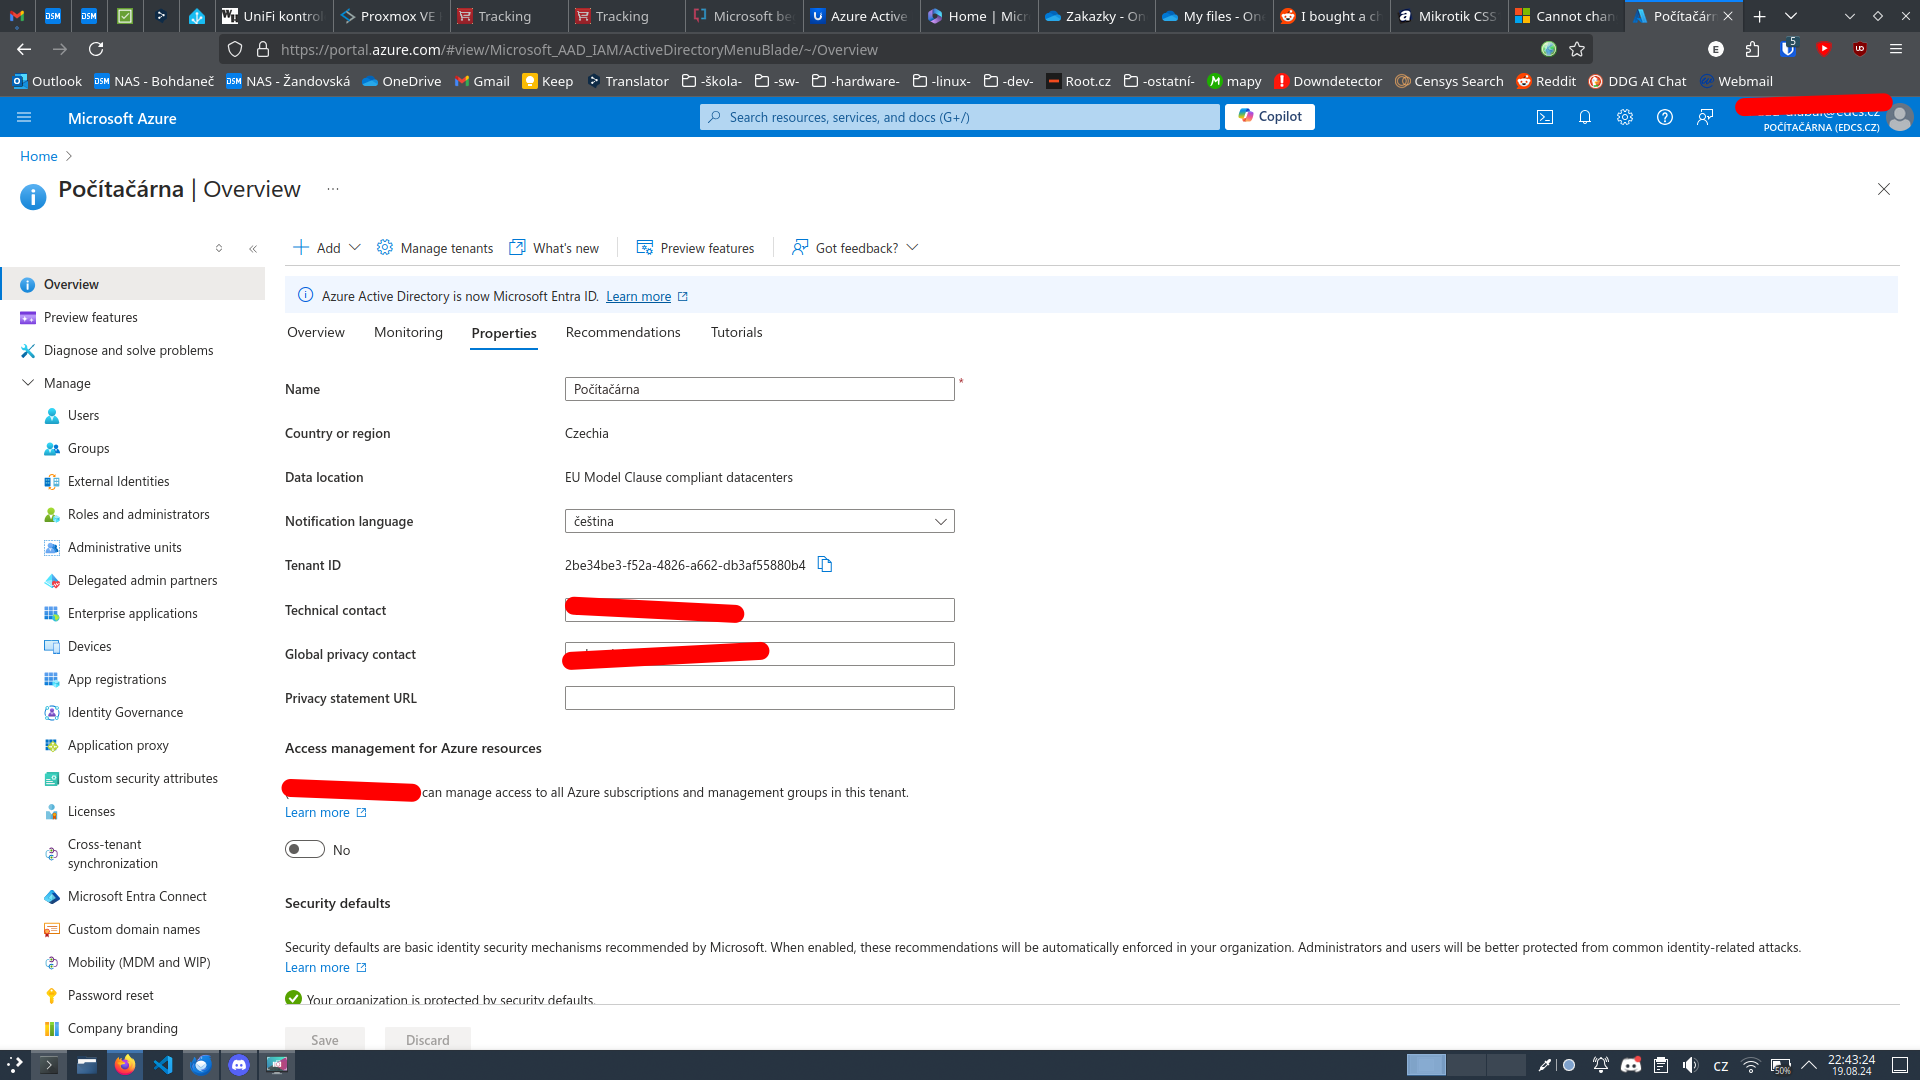Click the Bitwarden extension icon

click(1788, 49)
